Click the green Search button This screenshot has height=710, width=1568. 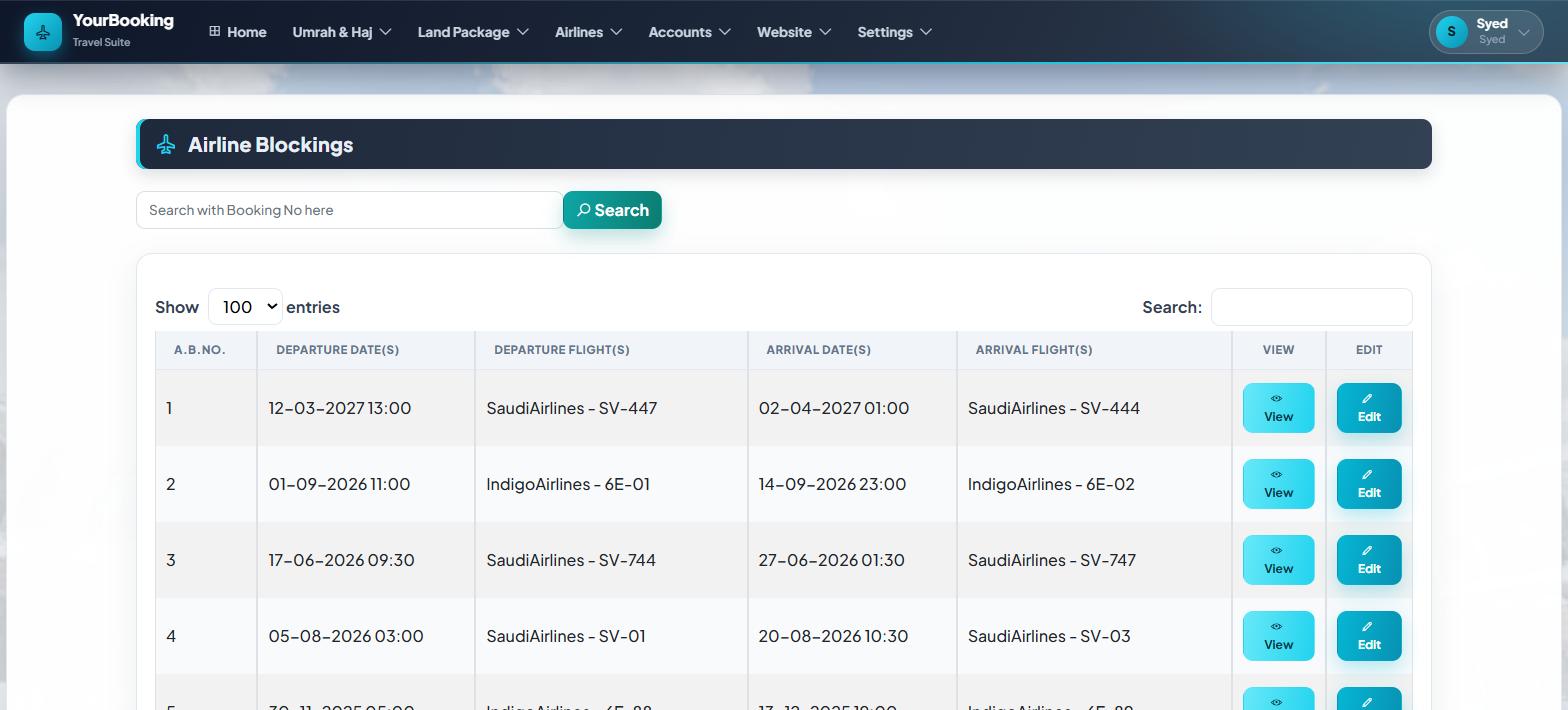(612, 210)
